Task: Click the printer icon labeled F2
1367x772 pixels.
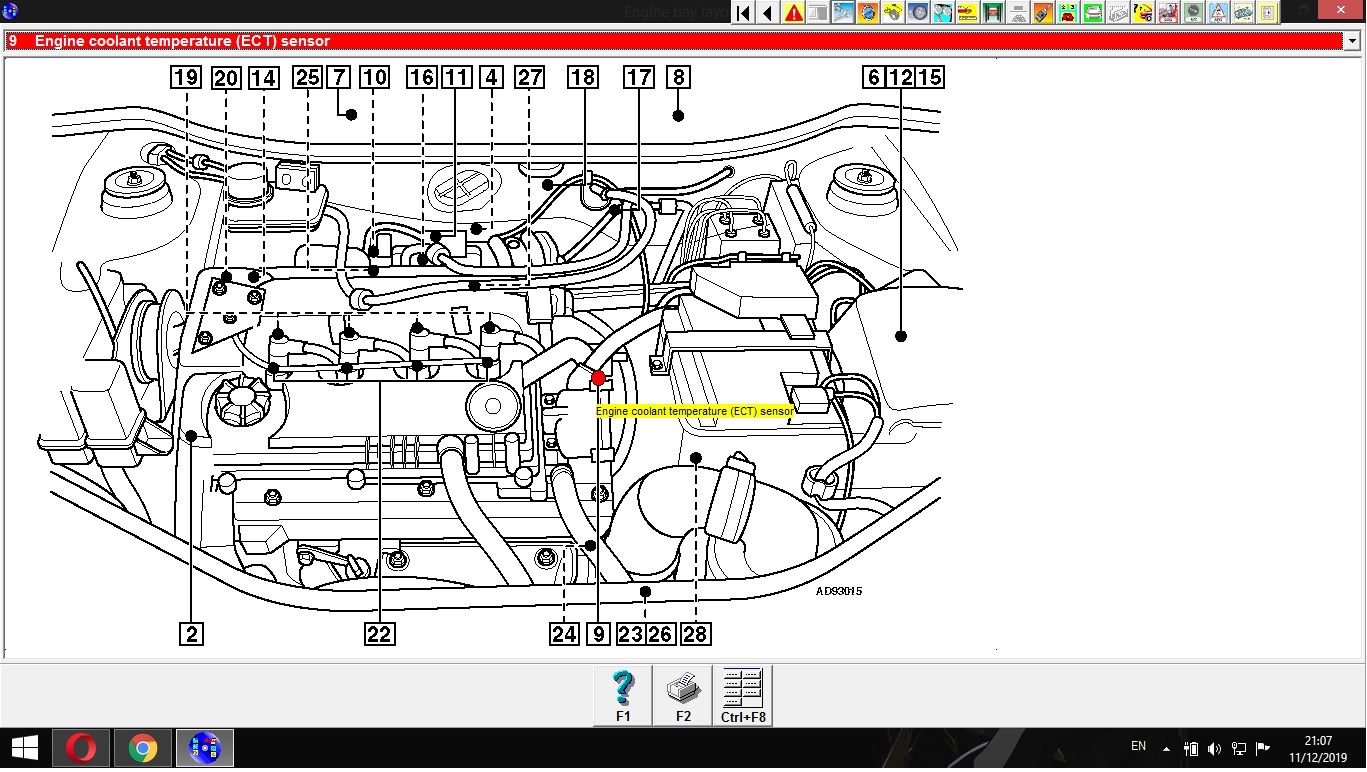Action: [683, 695]
